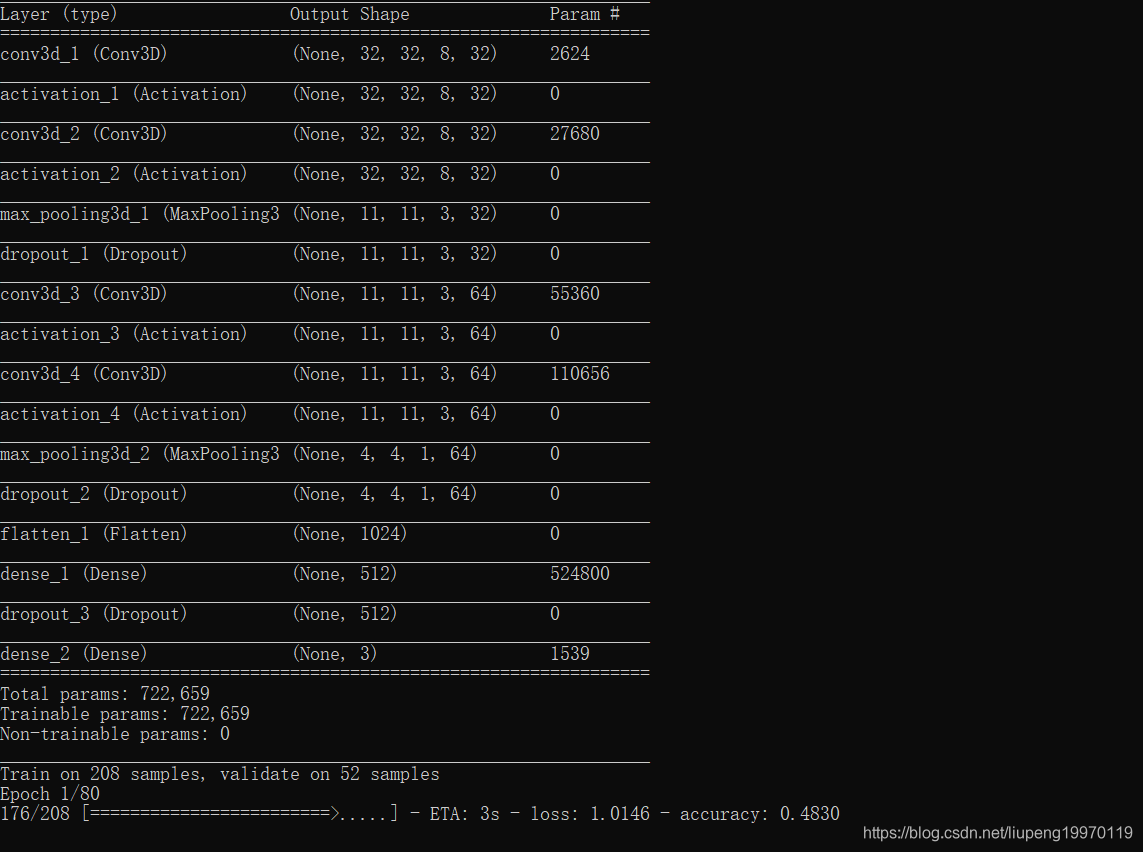Click the 'Output Shape' column header
Image resolution: width=1143 pixels, height=852 pixels.
349,14
